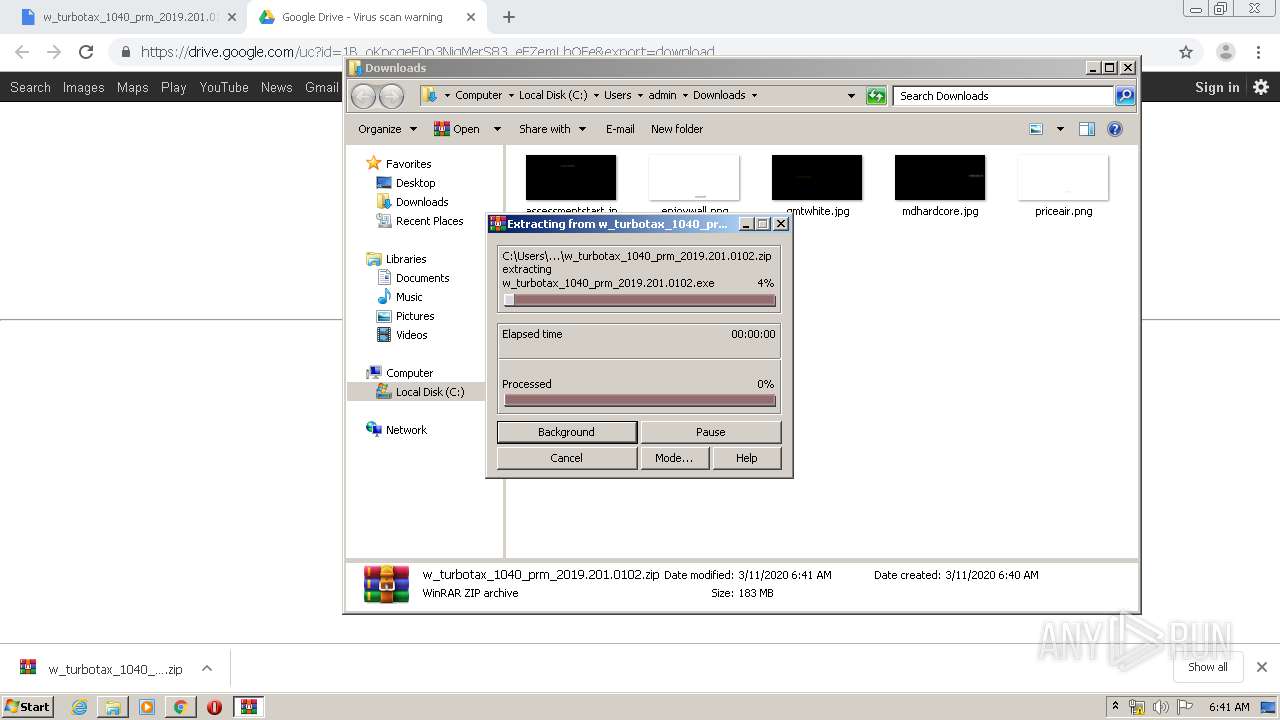Click the E-mail toolbar button
Viewport: 1280px width, 720px height.
coord(620,129)
